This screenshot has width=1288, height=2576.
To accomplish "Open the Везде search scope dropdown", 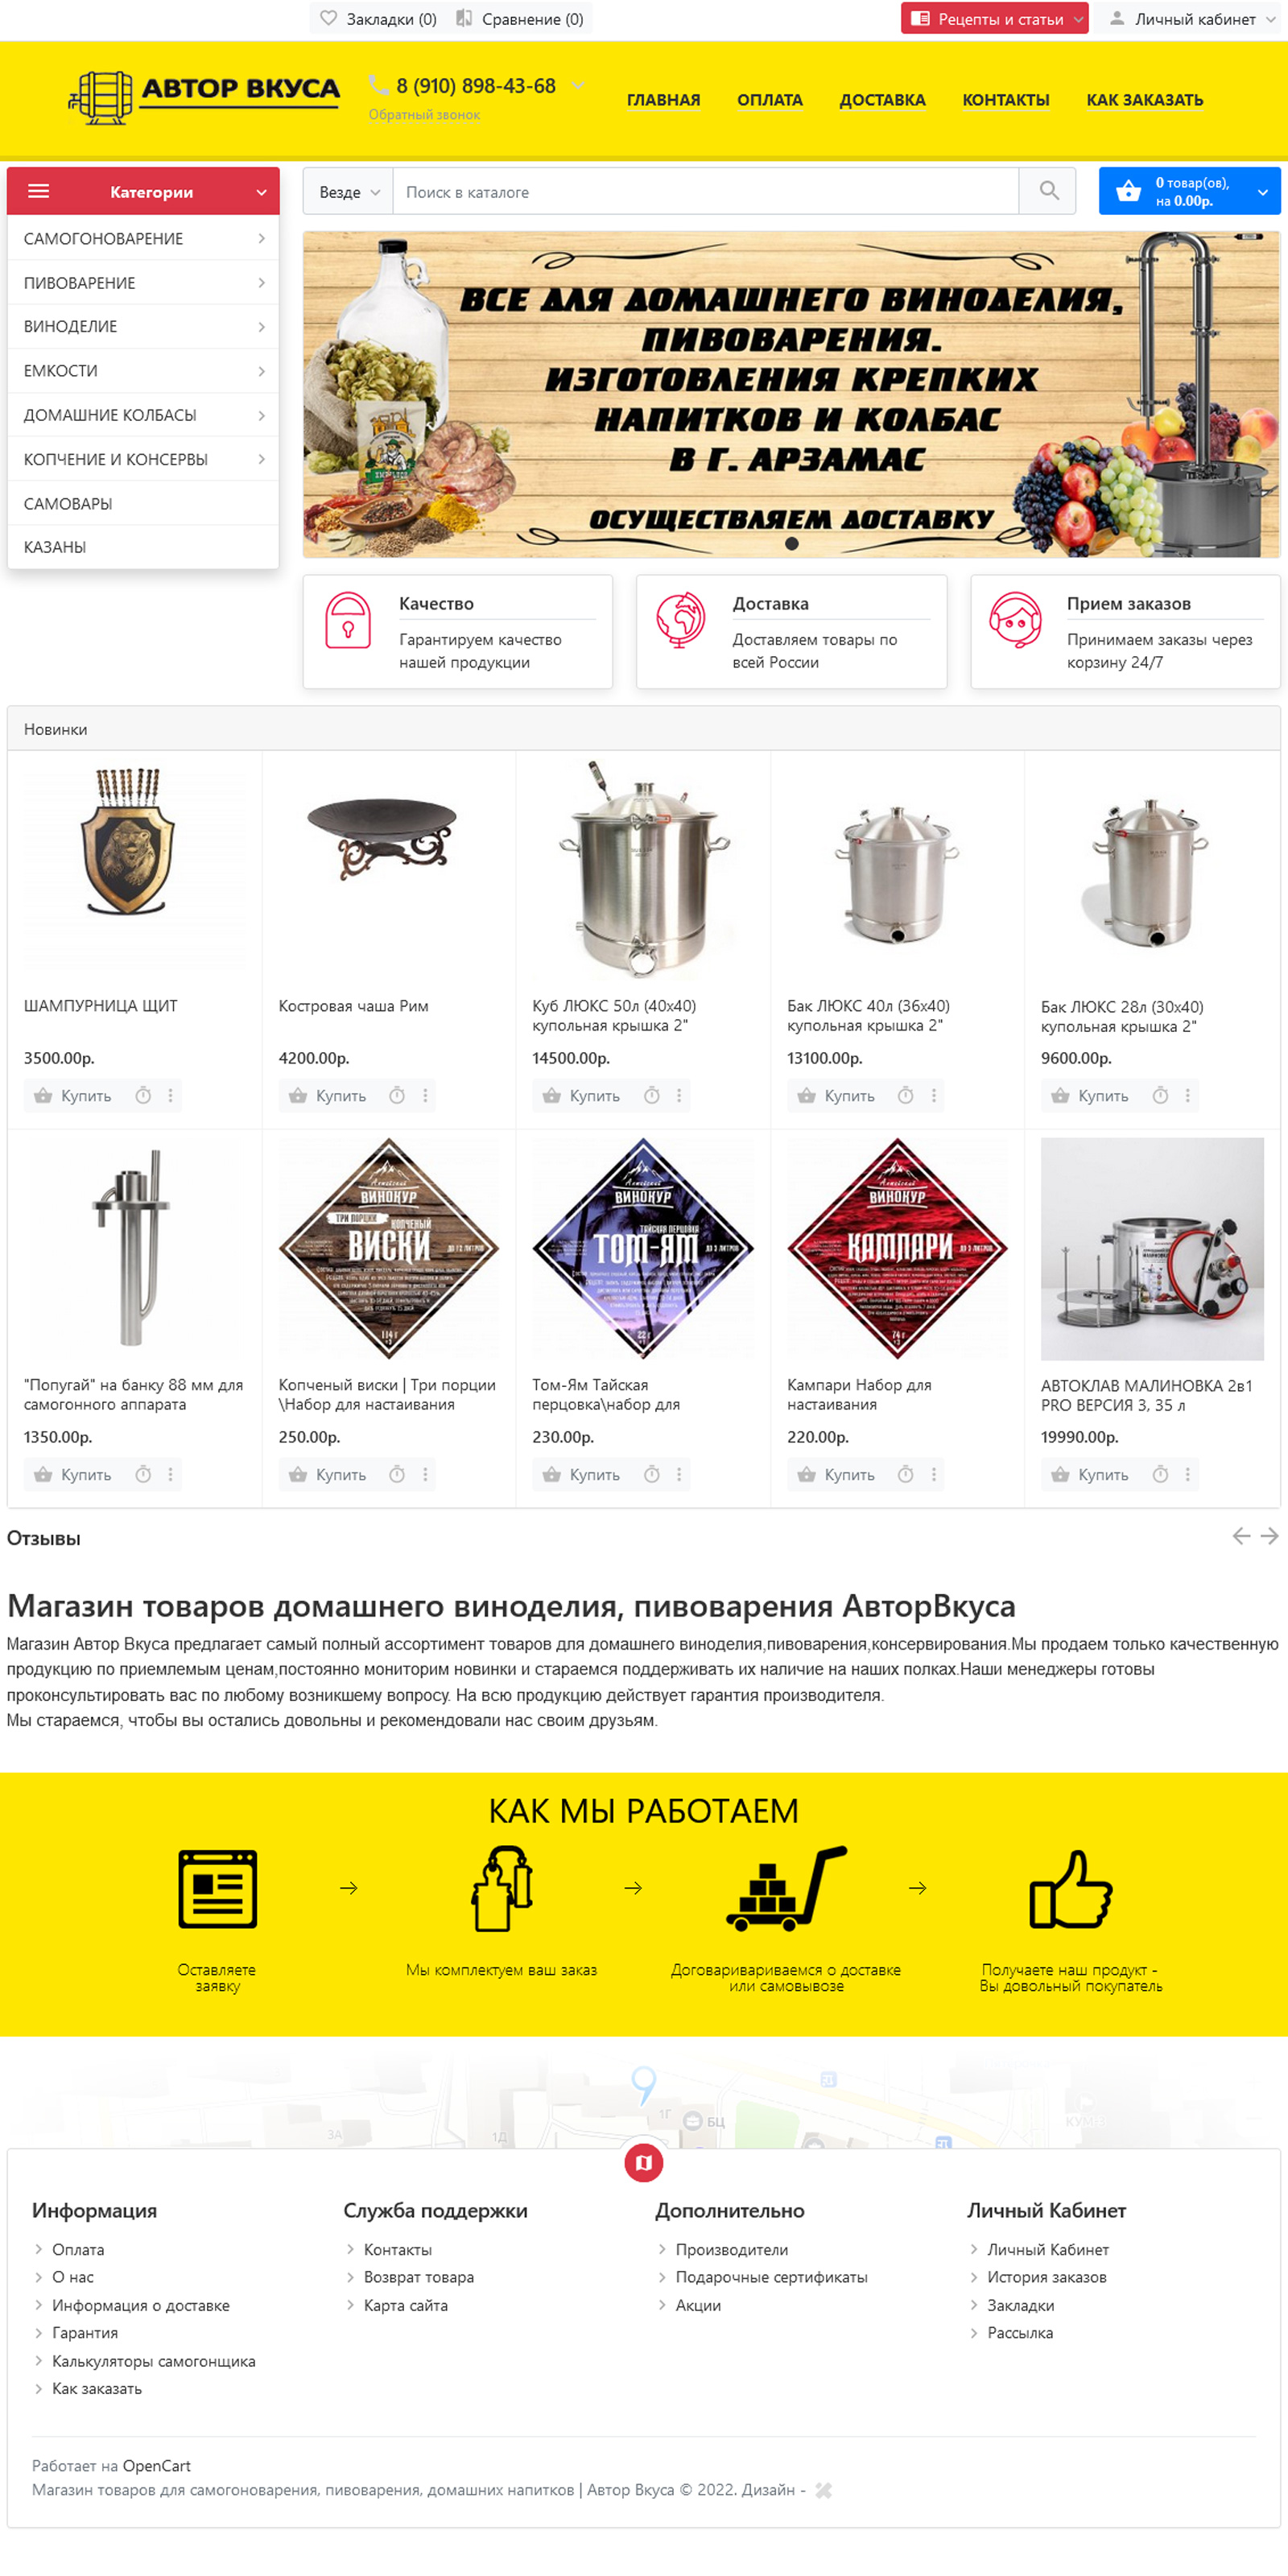I will pos(348,191).
